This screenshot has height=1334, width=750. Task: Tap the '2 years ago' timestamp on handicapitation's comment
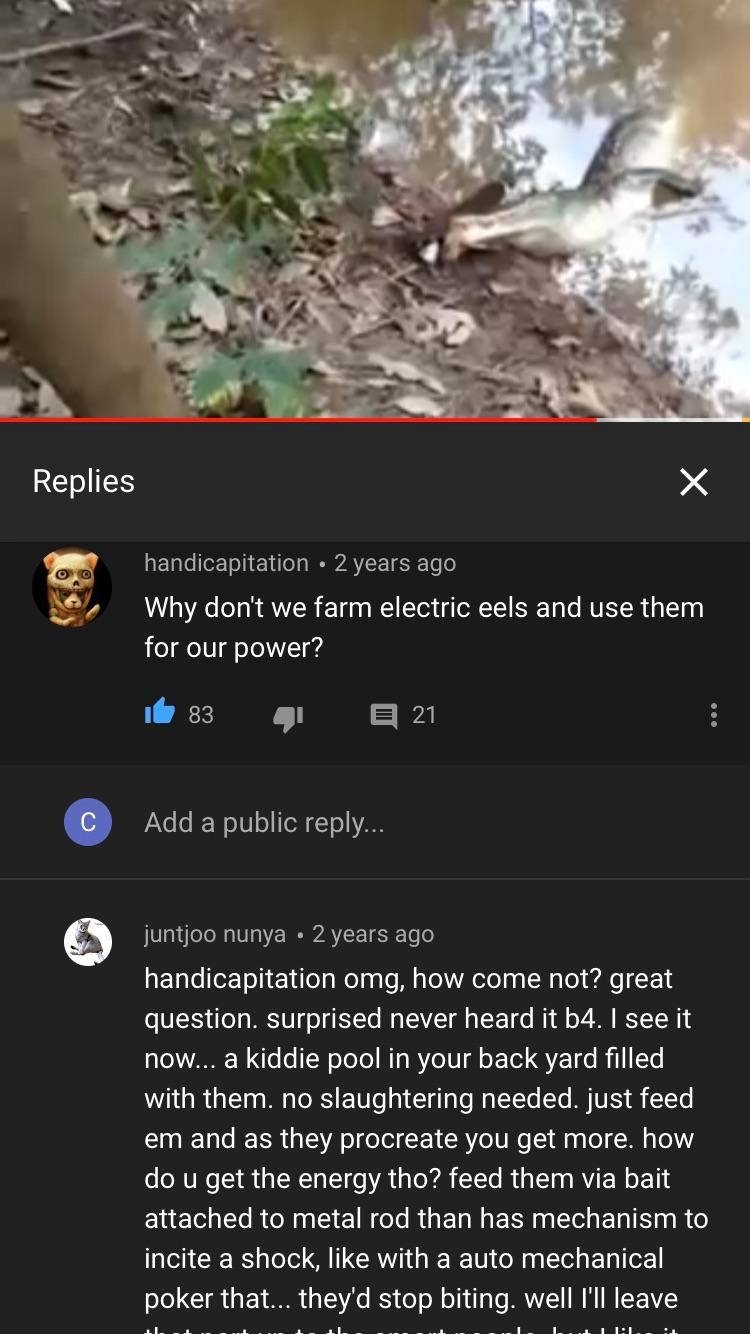coord(395,563)
